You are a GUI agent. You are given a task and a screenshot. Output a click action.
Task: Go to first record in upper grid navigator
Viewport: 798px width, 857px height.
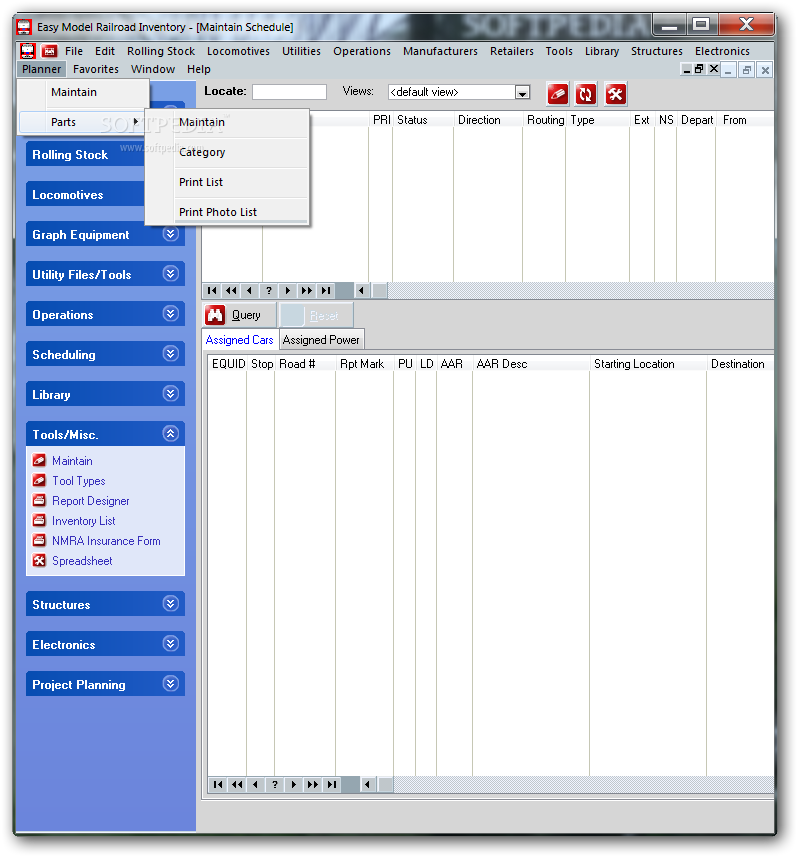coord(212,291)
